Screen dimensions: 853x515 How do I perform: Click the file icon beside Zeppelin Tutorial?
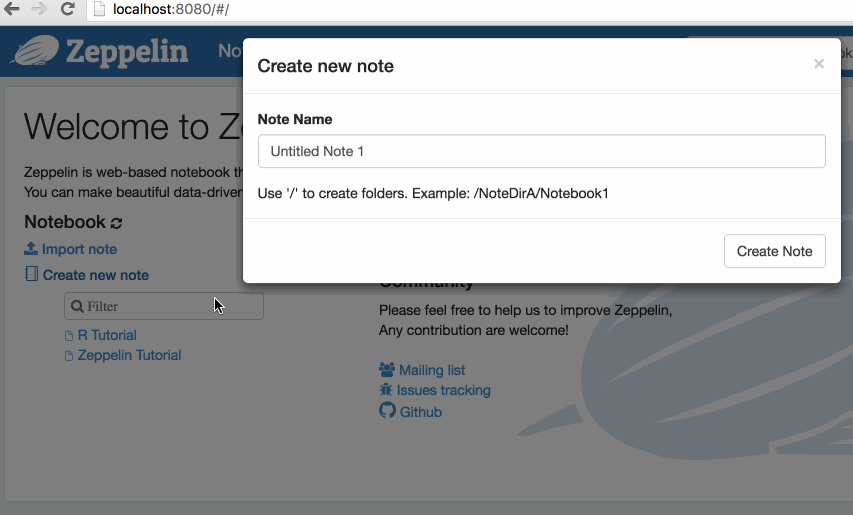tap(69, 356)
